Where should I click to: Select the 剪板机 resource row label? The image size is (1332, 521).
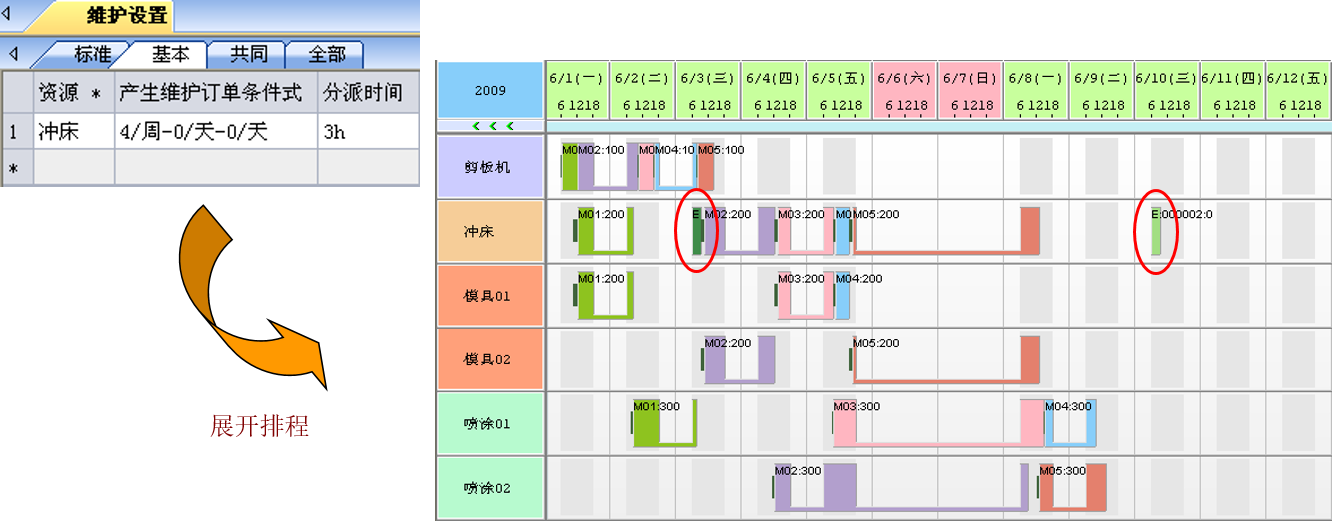tap(490, 167)
